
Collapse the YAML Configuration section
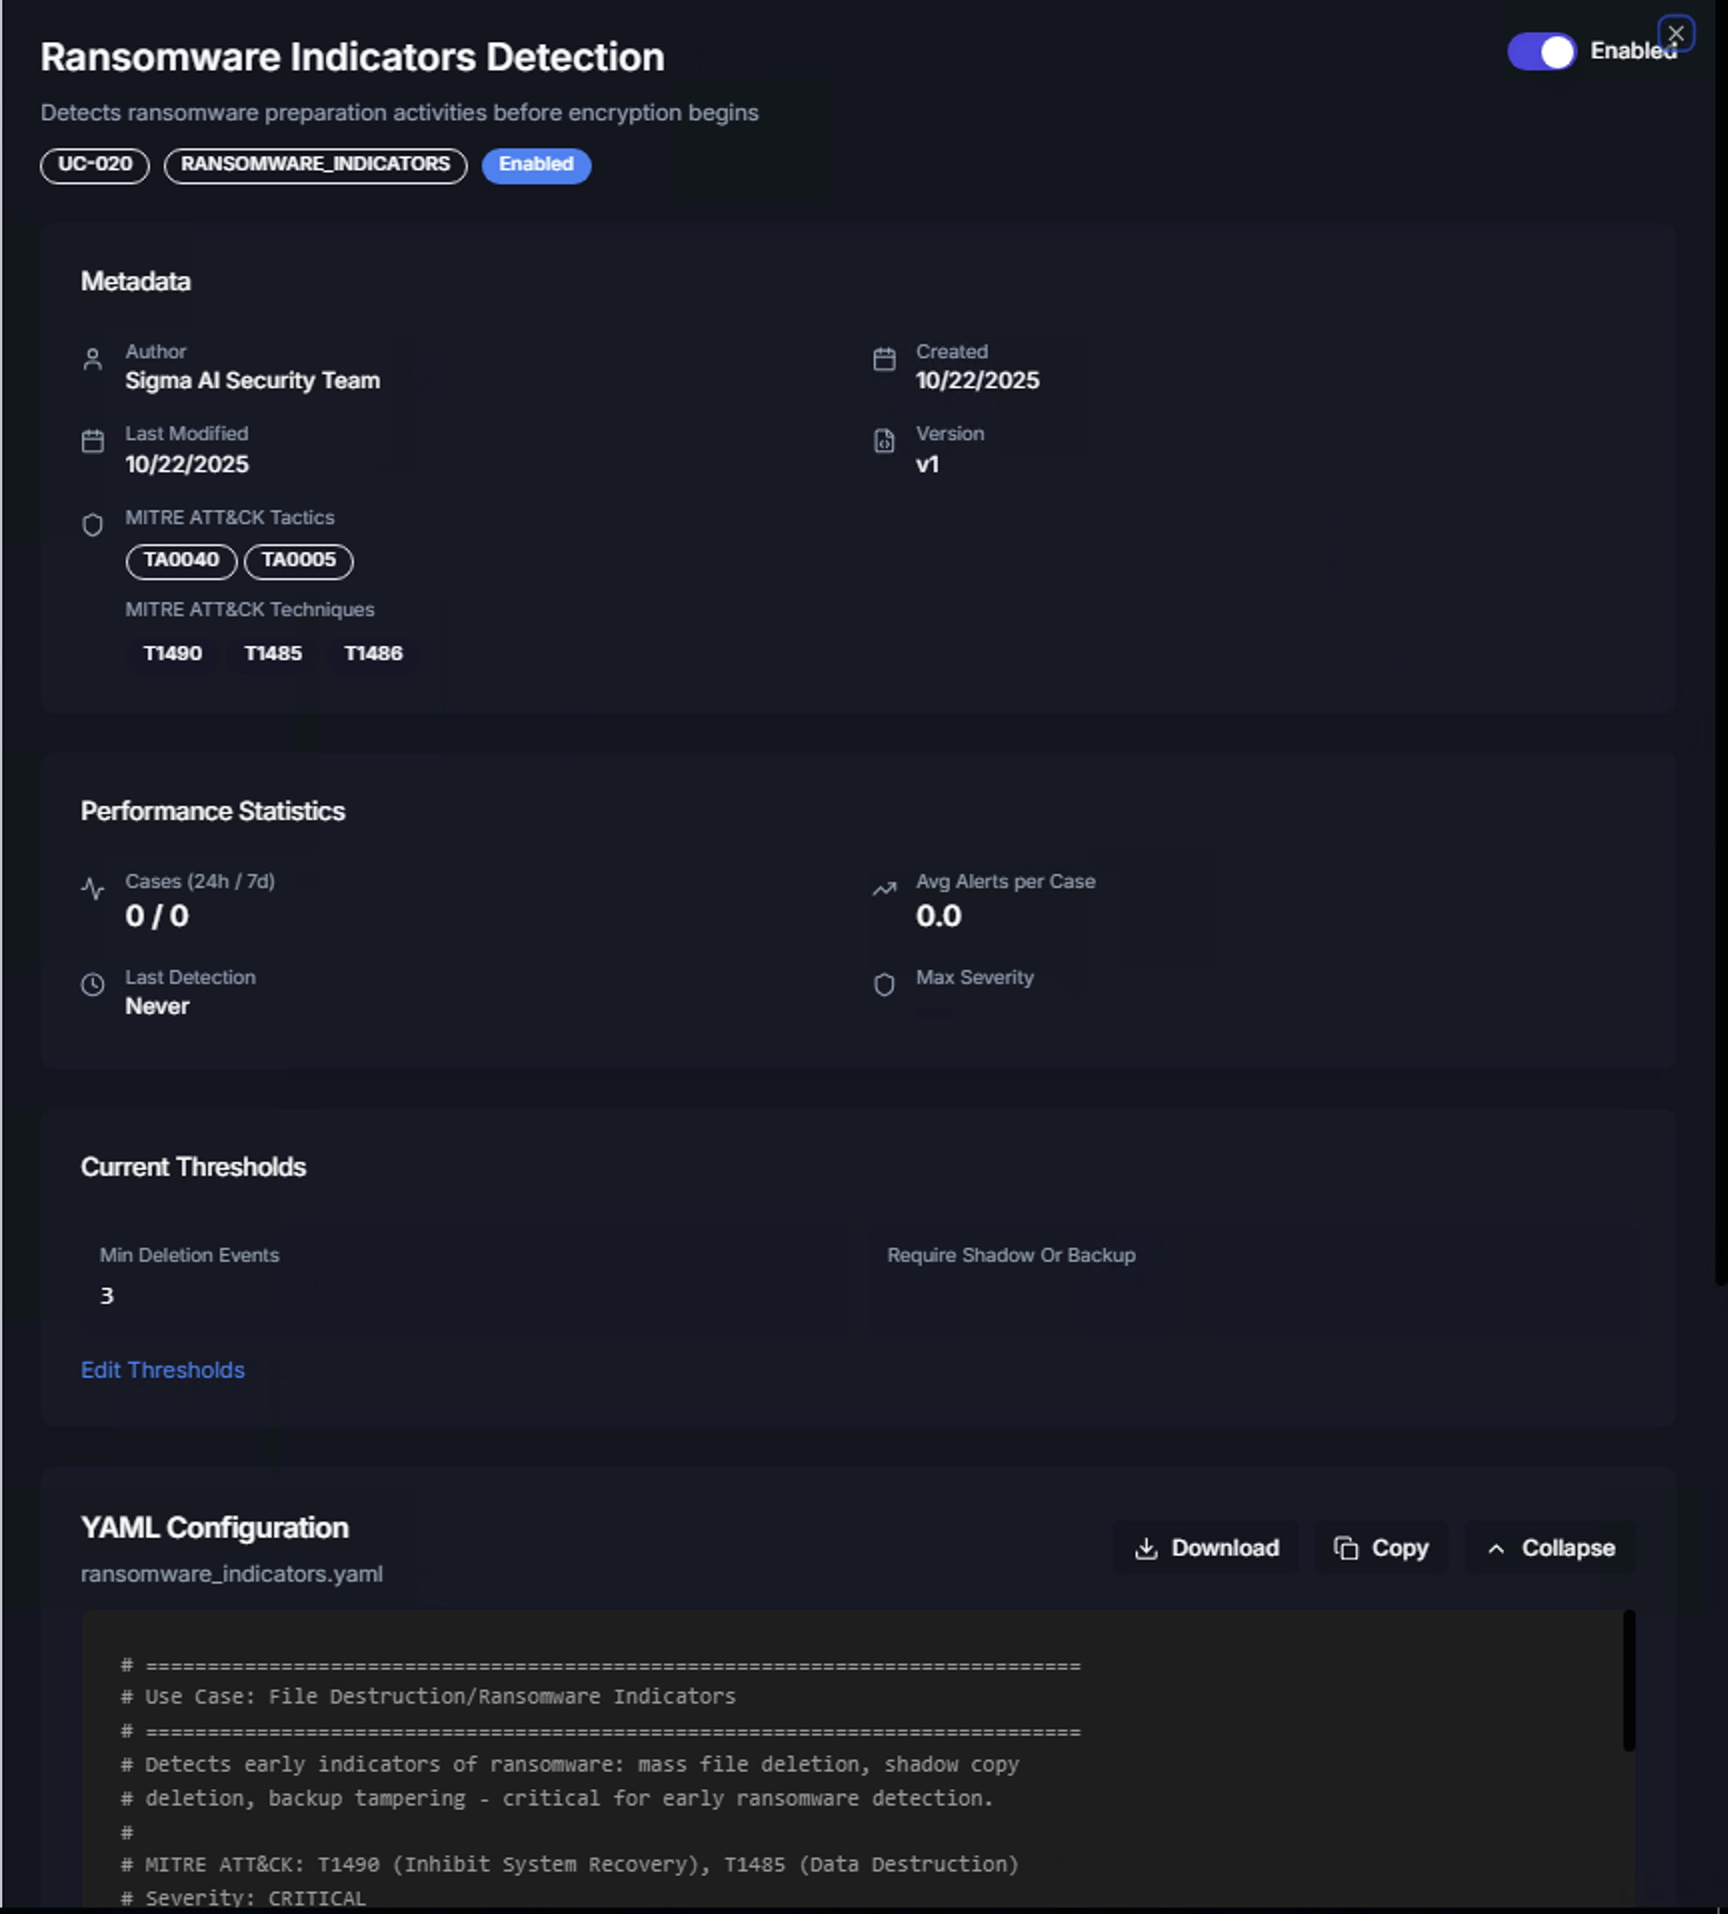click(x=1549, y=1547)
